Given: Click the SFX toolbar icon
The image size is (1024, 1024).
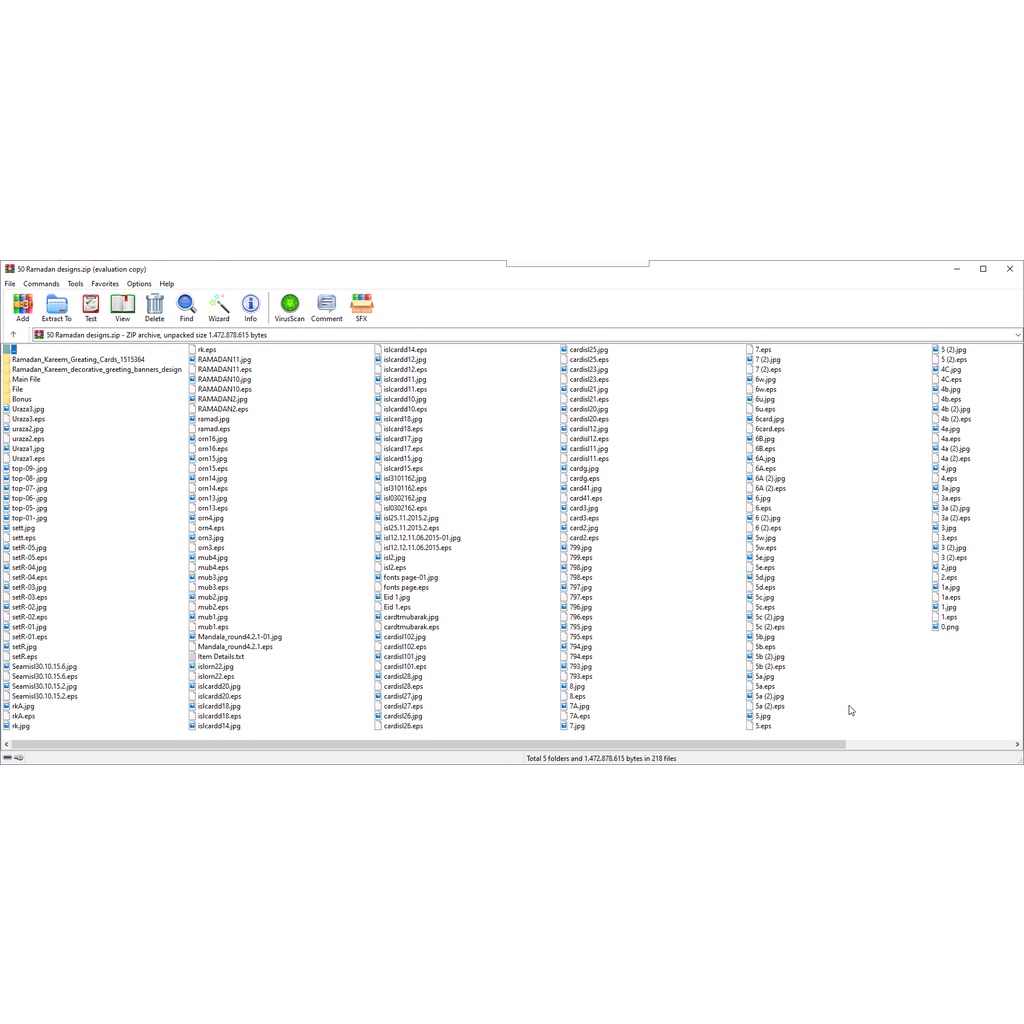Looking at the screenshot, I should coord(361,307).
